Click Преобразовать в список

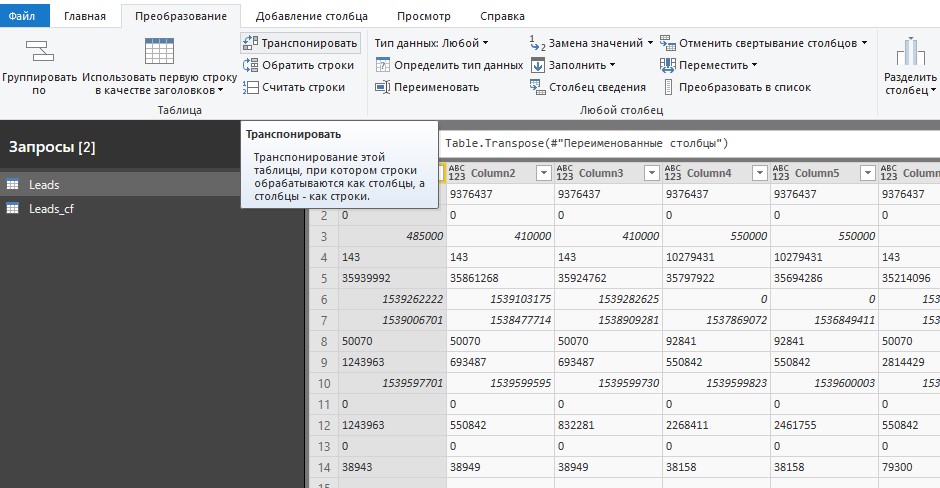pos(736,88)
